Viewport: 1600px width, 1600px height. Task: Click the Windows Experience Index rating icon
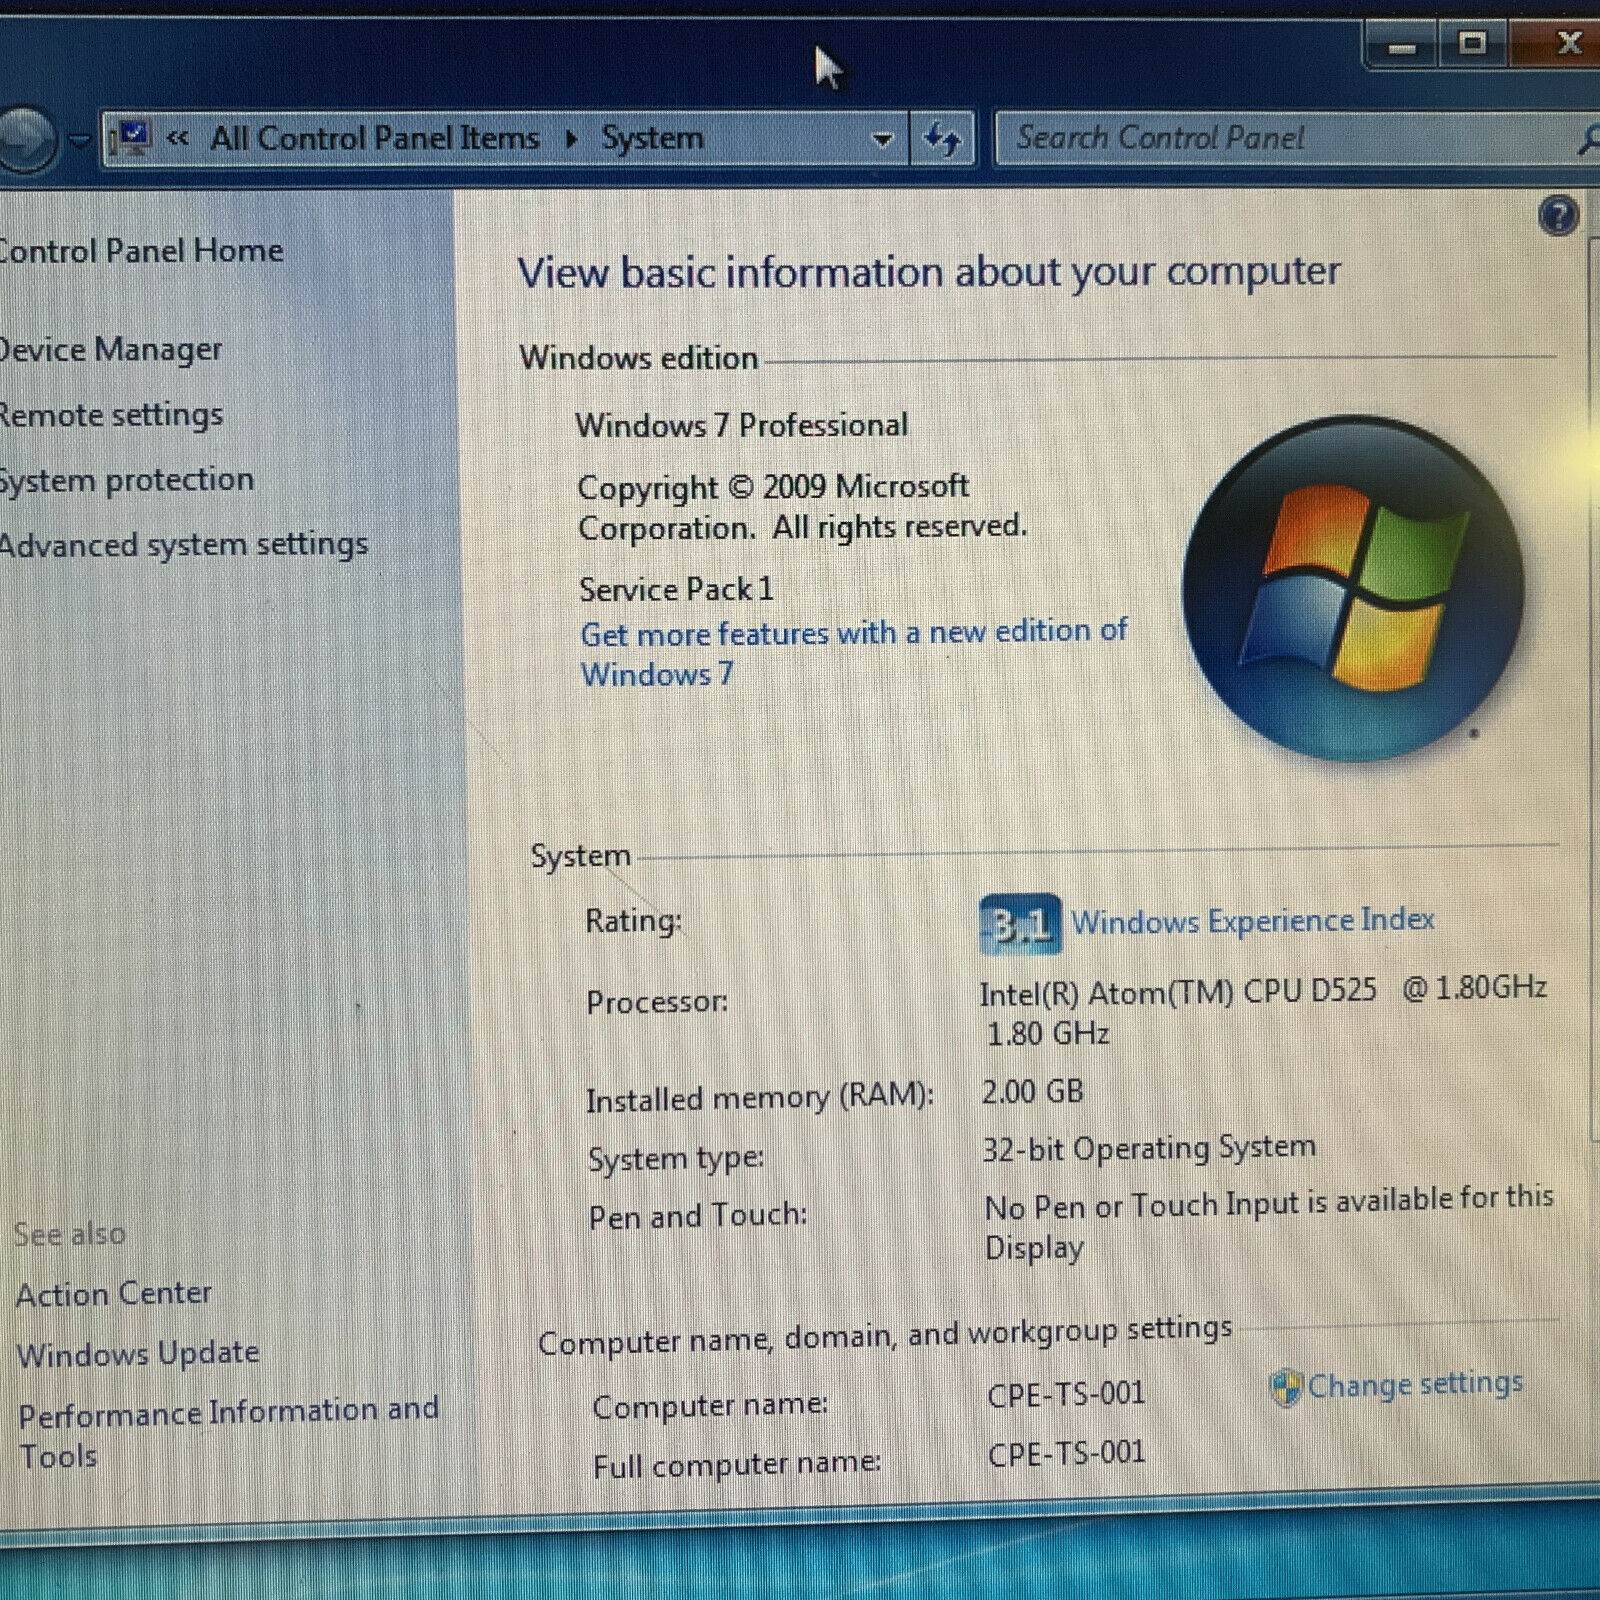[x=1018, y=924]
